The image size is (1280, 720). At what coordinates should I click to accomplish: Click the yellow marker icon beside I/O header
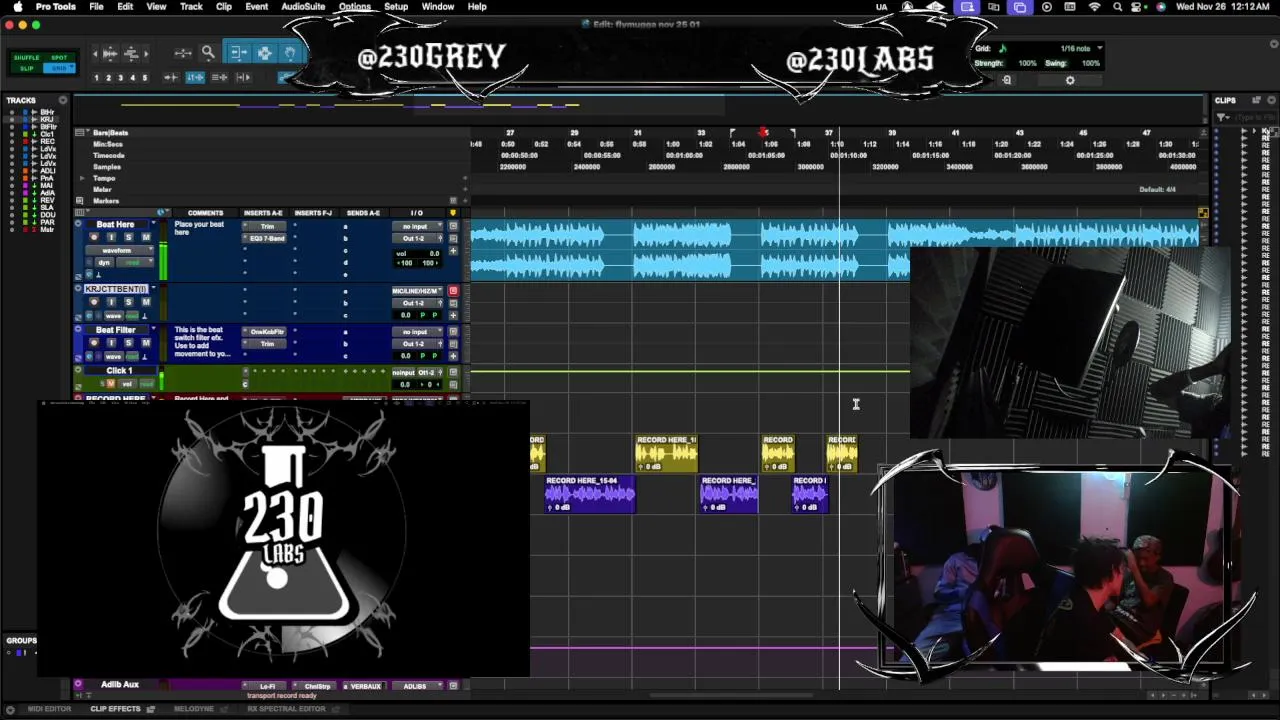pos(452,213)
